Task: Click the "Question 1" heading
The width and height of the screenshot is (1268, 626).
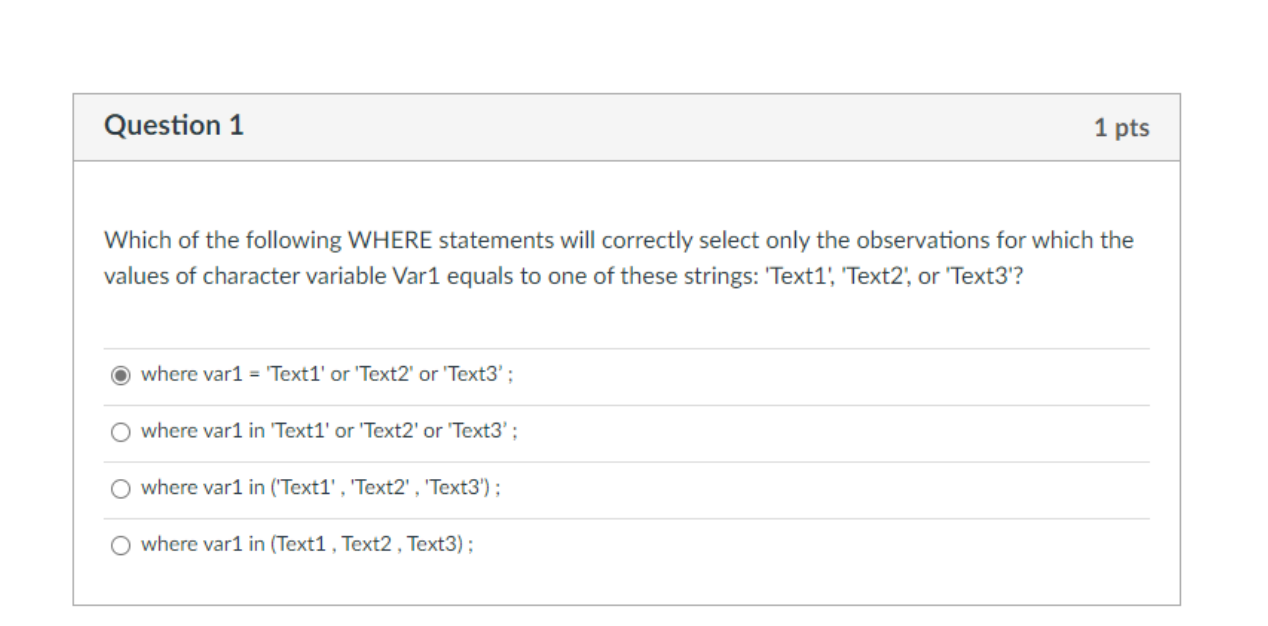Action: coord(173,126)
